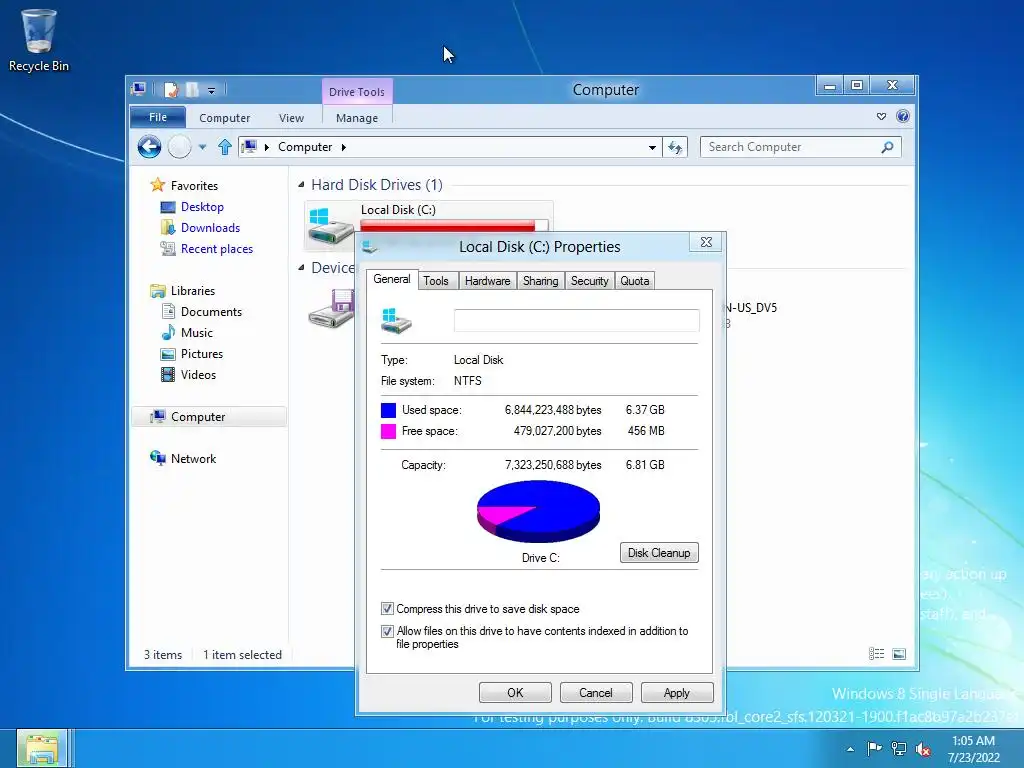Image resolution: width=1024 pixels, height=768 pixels.
Task: Select the floppy drive device icon
Action: click(x=332, y=309)
